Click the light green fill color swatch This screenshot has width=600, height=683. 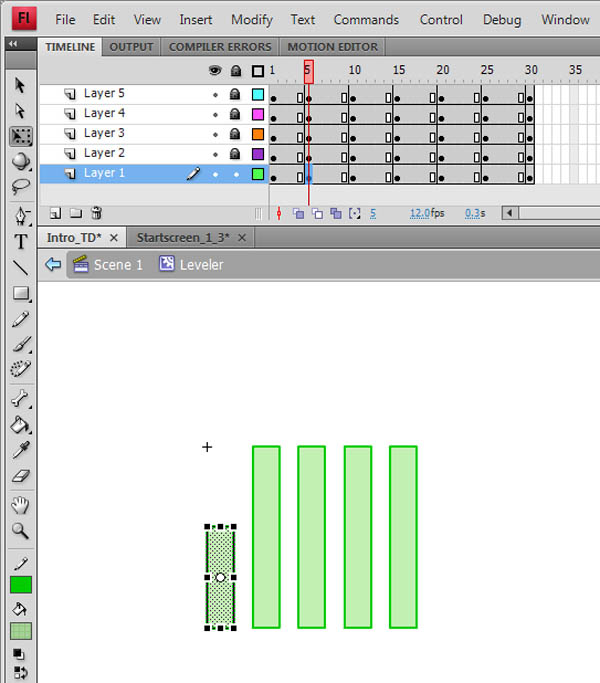21,631
